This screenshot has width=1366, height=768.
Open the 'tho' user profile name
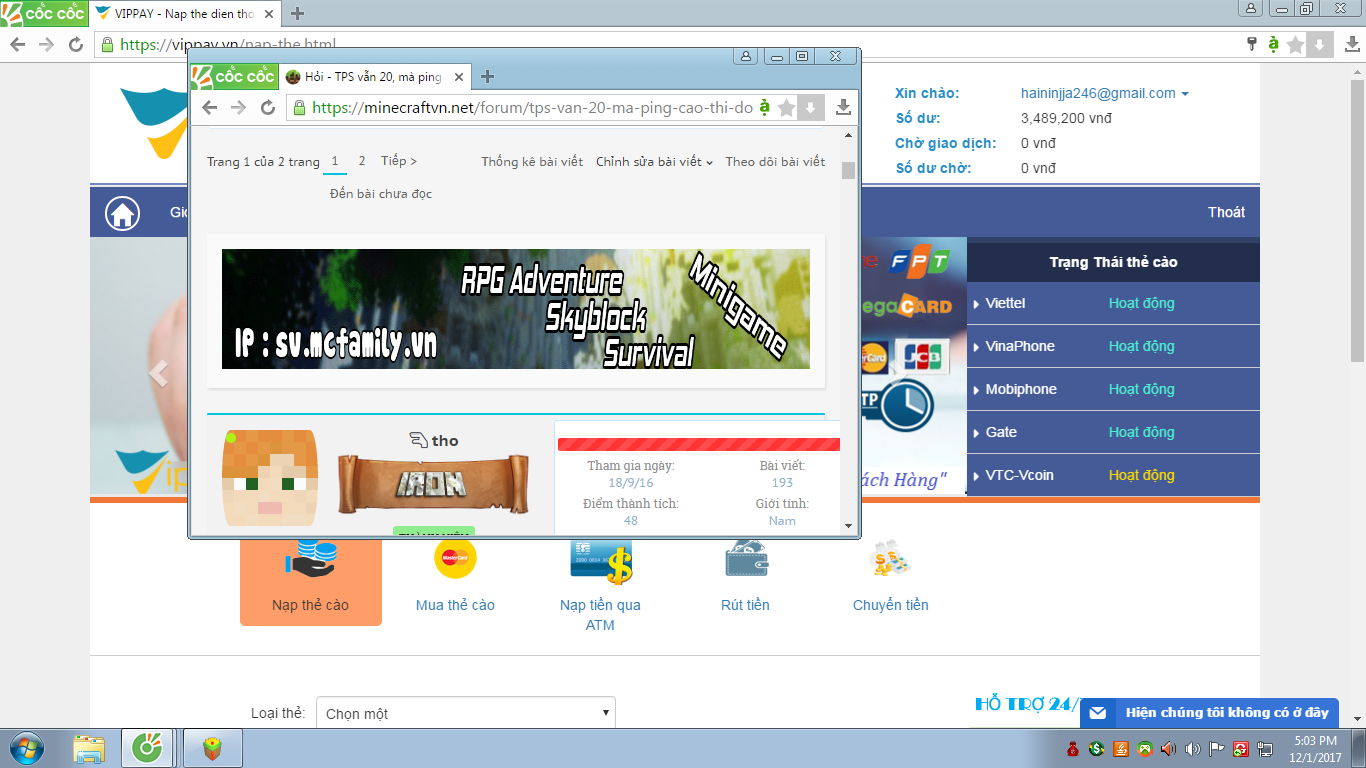[445, 440]
